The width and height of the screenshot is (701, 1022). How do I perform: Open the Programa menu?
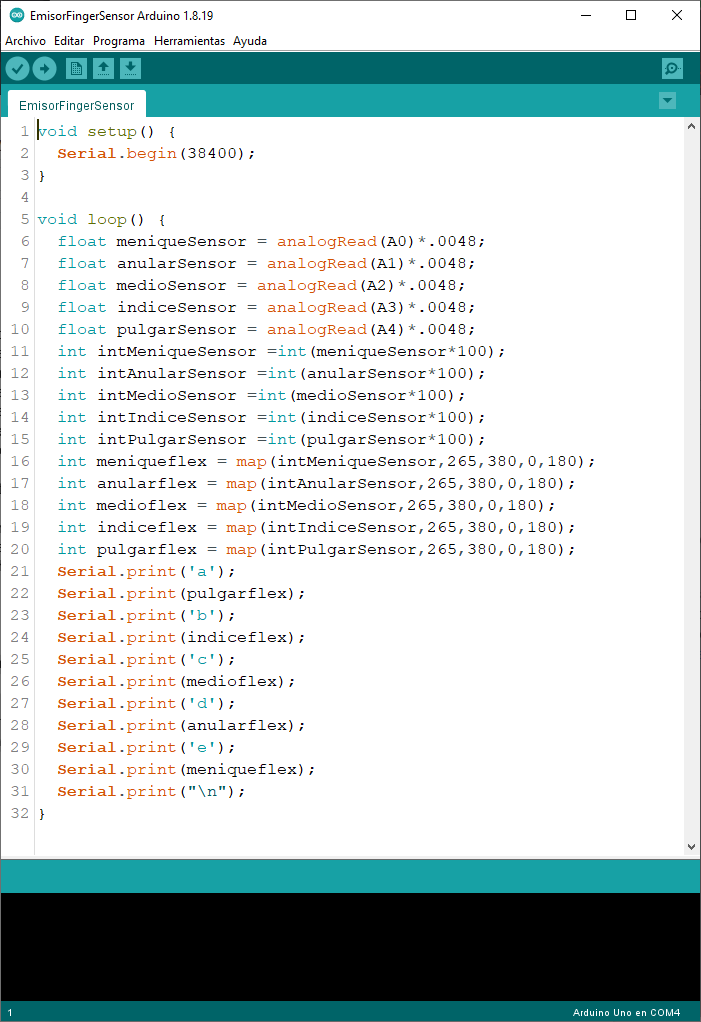pyautogui.click(x=119, y=40)
